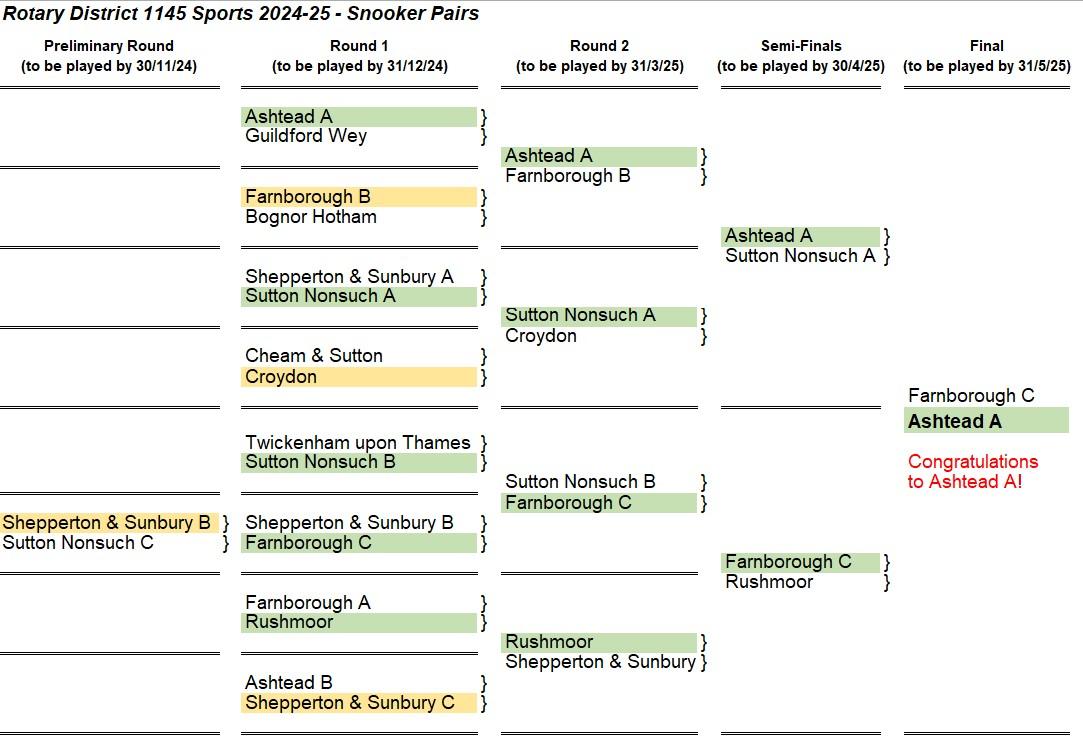Click Shepperton & Sunbury A in Round 1
The image size is (1083, 738).
tap(349, 276)
